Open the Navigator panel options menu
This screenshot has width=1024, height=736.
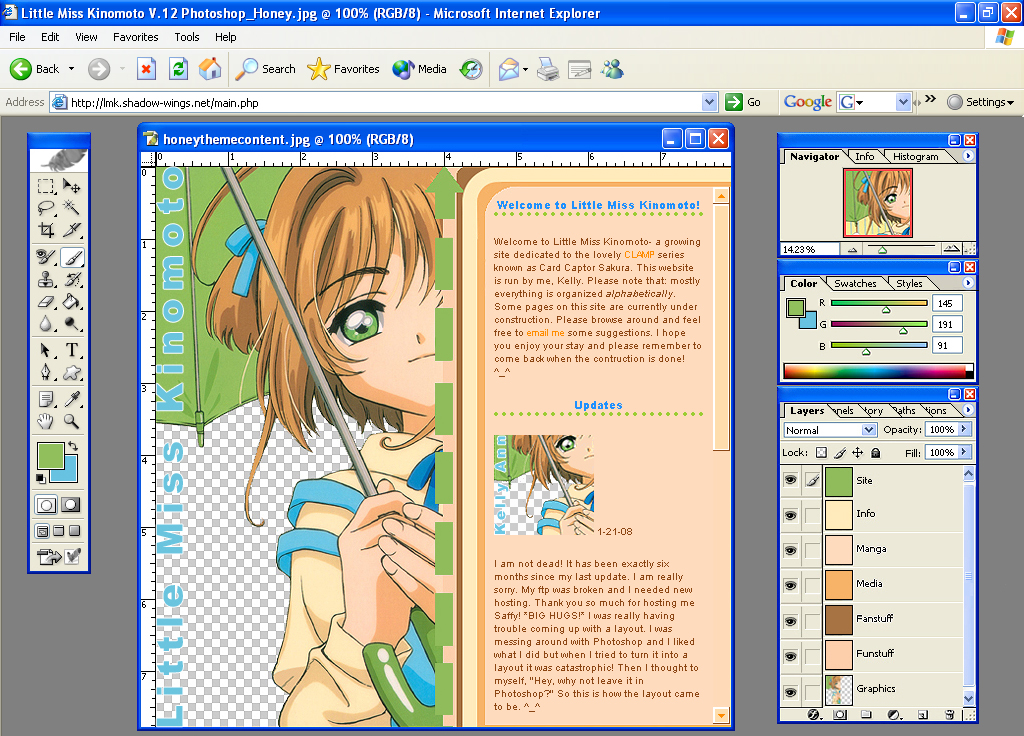(x=968, y=155)
